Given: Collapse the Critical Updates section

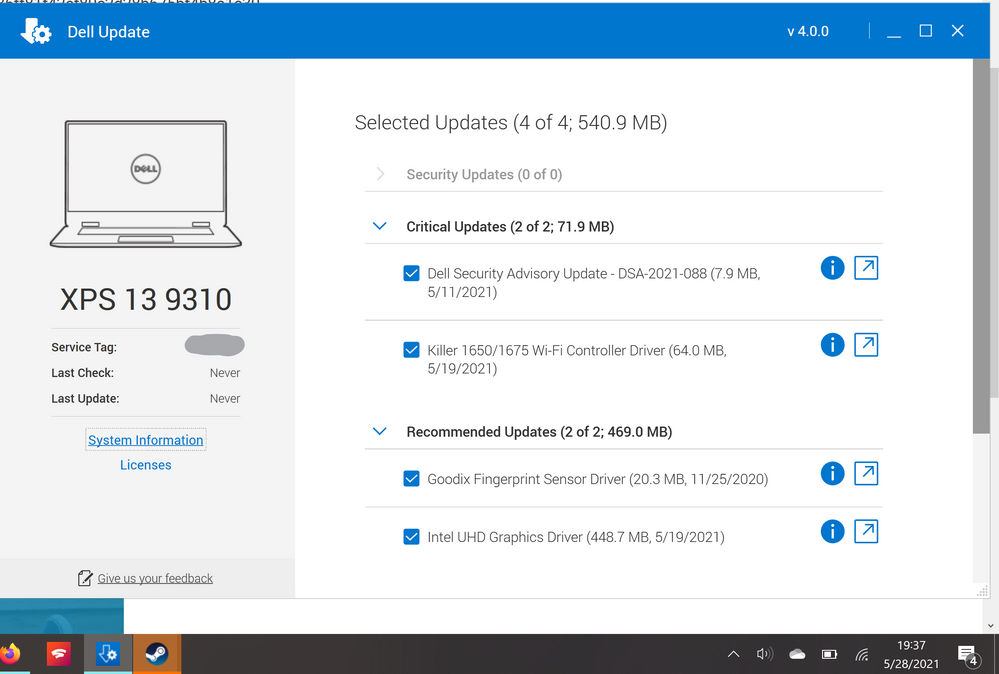Looking at the screenshot, I should (x=379, y=226).
